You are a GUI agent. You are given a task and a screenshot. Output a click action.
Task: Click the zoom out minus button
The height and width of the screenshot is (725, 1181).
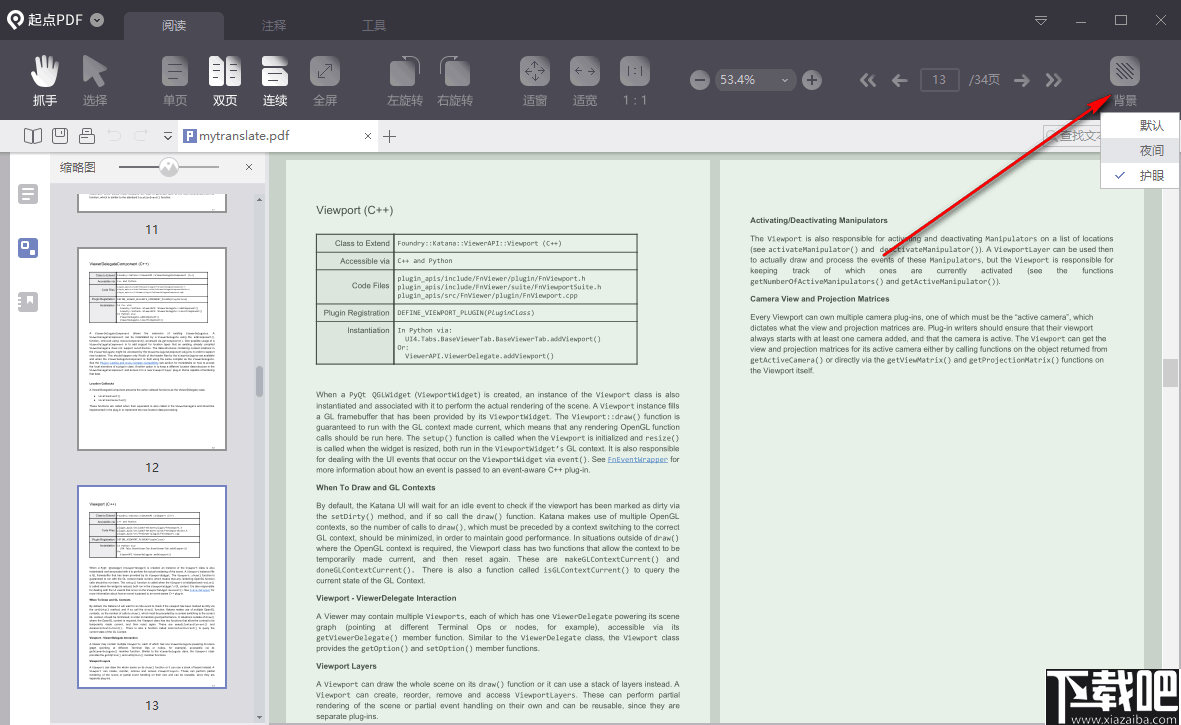[700, 80]
